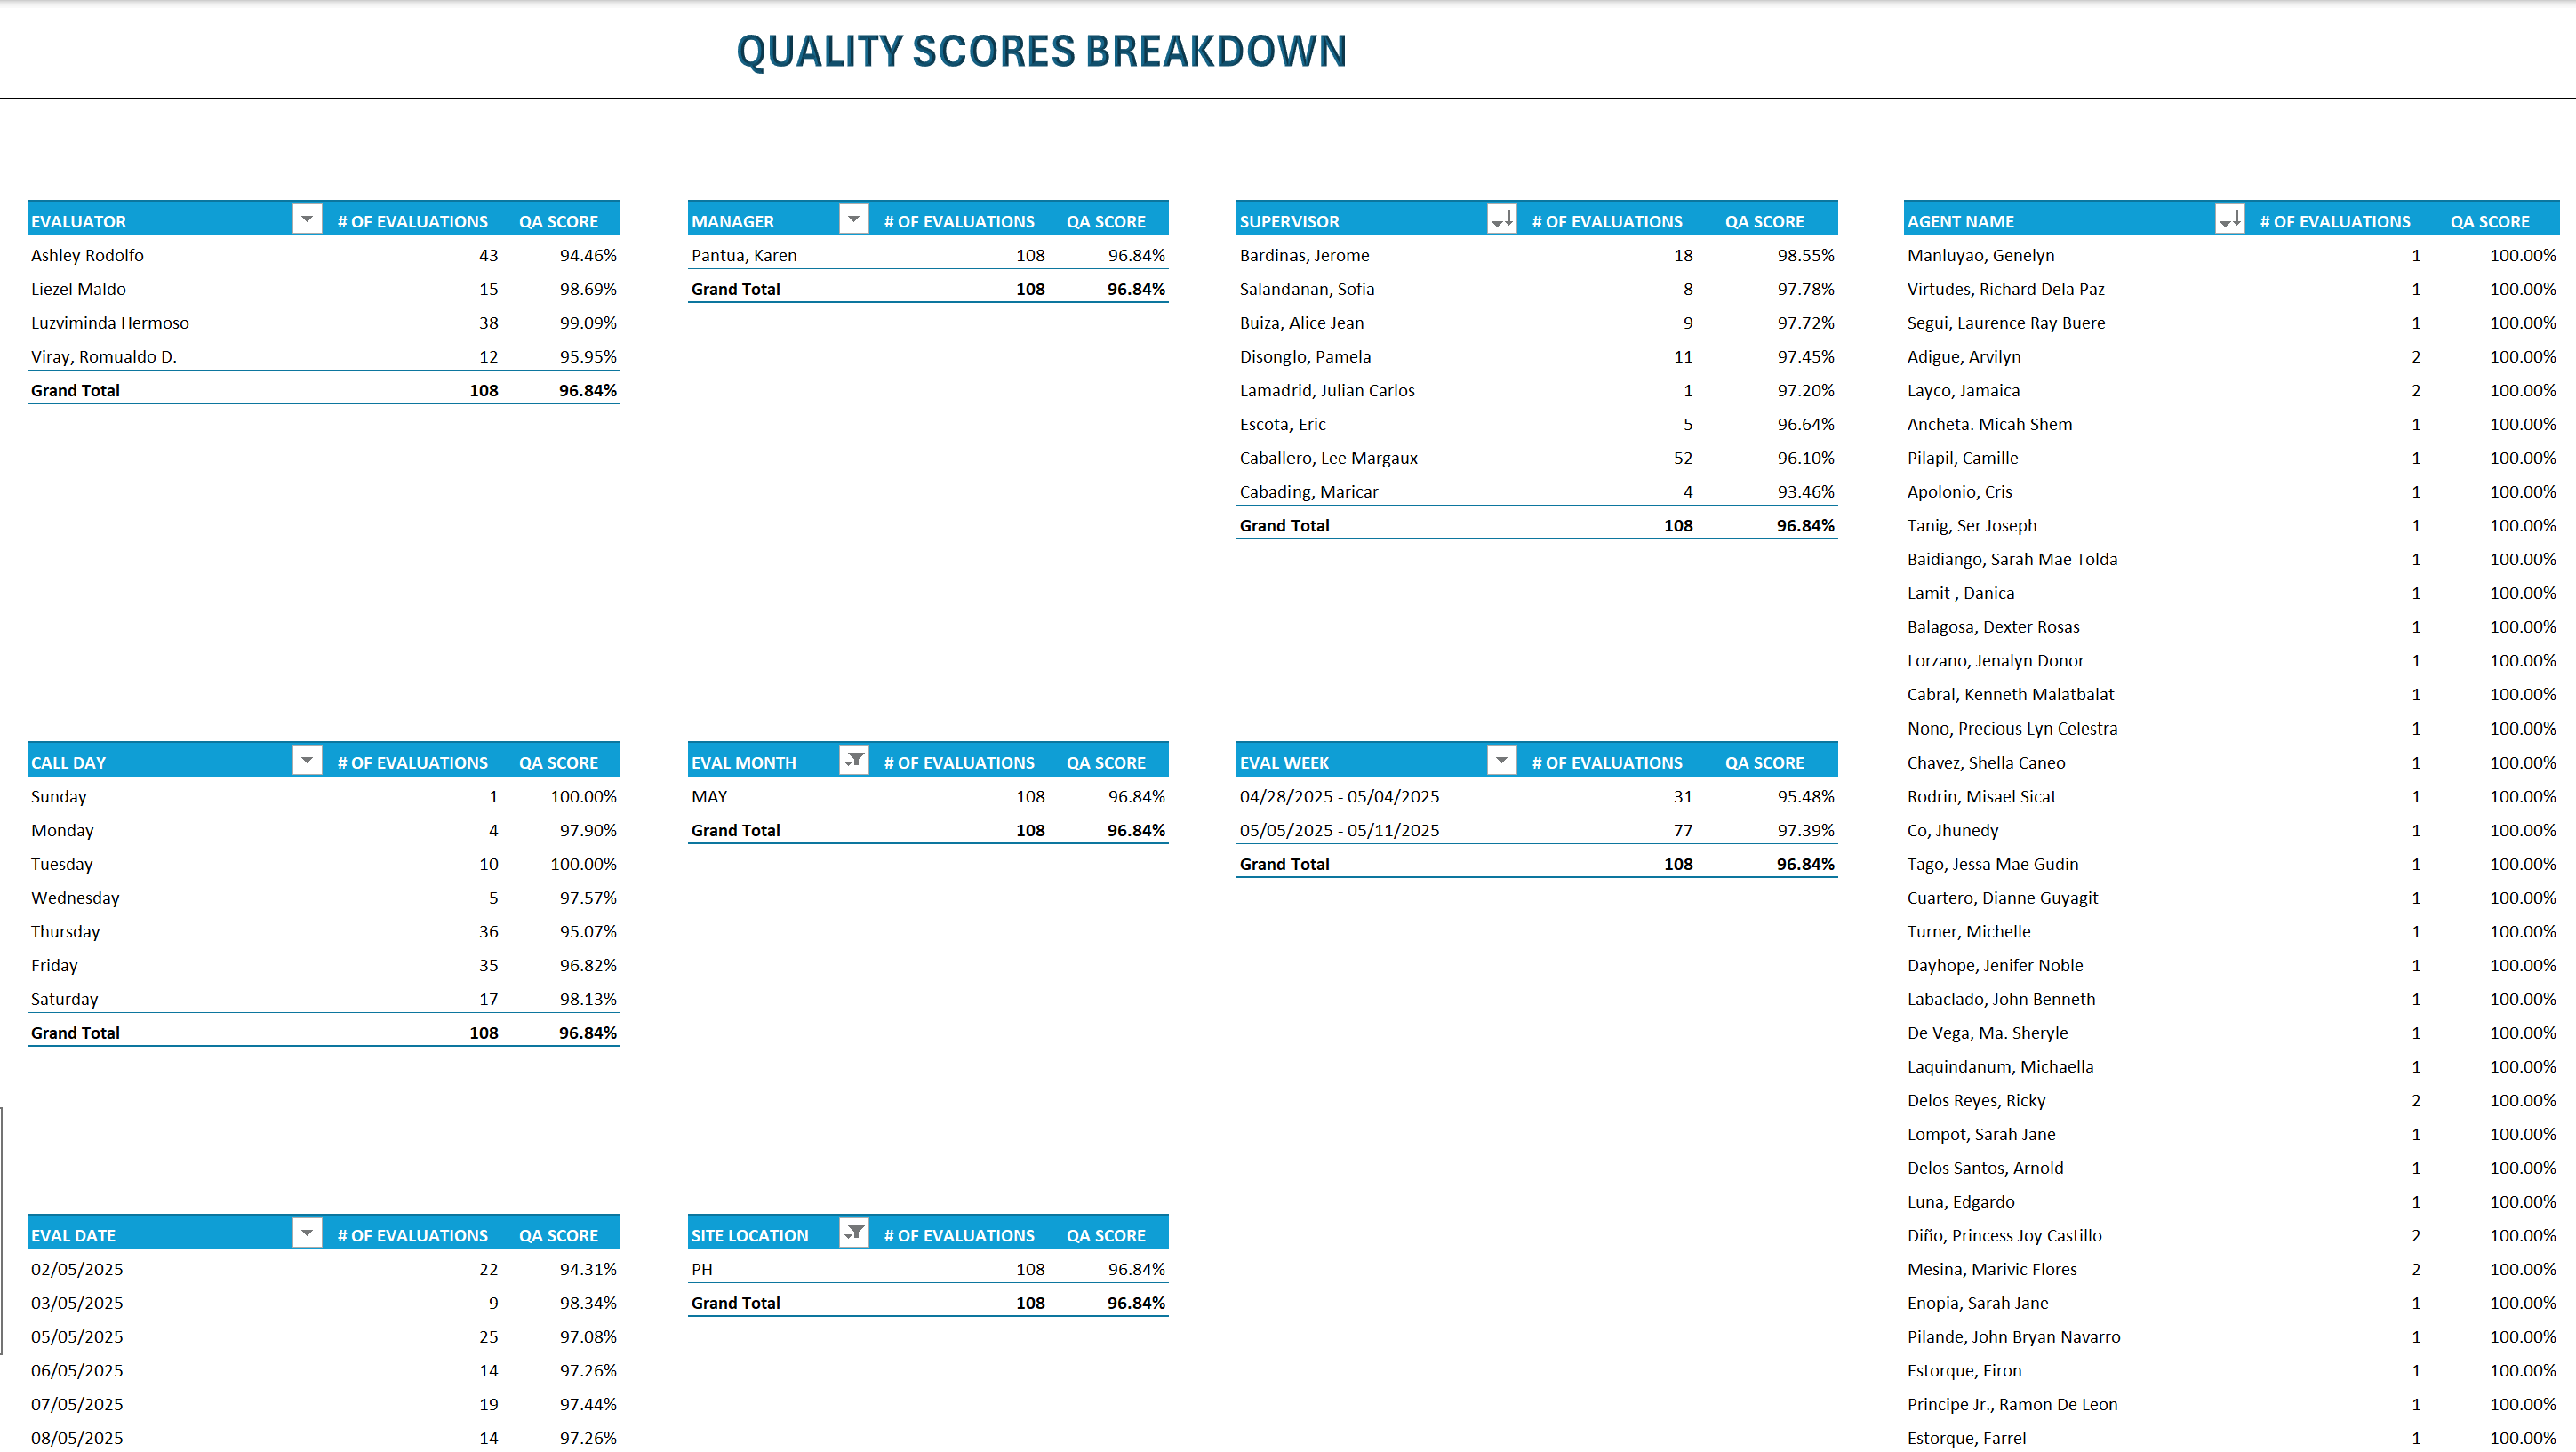Click the EVAL MONTH active filter icon
Image resolution: width=2576 pixels, height=1452 pixels.
click(x=853, y=760)
